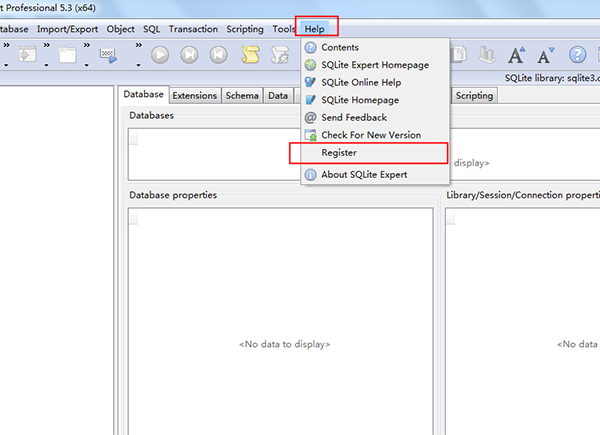Click the script scroll toolbar icon
Image resolution: width=600 pixels, height=435 pixels.
click(x=250, y=55)
